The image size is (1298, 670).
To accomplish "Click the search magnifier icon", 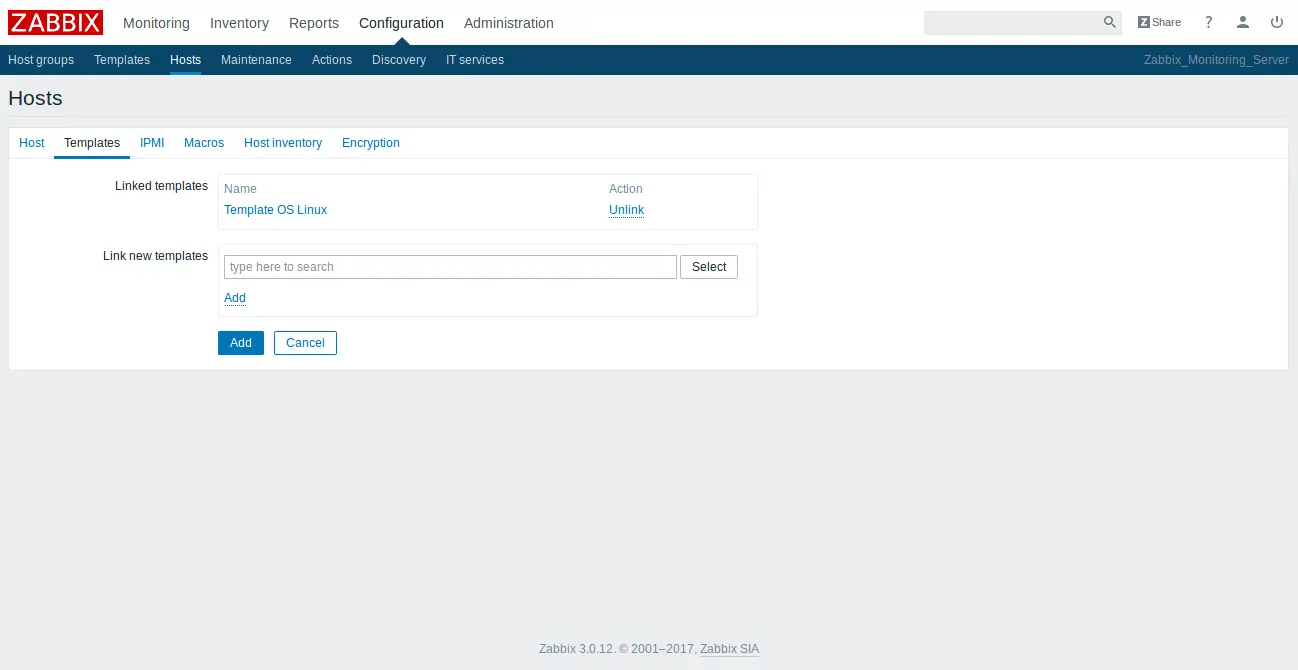I will pos(1110,22).
